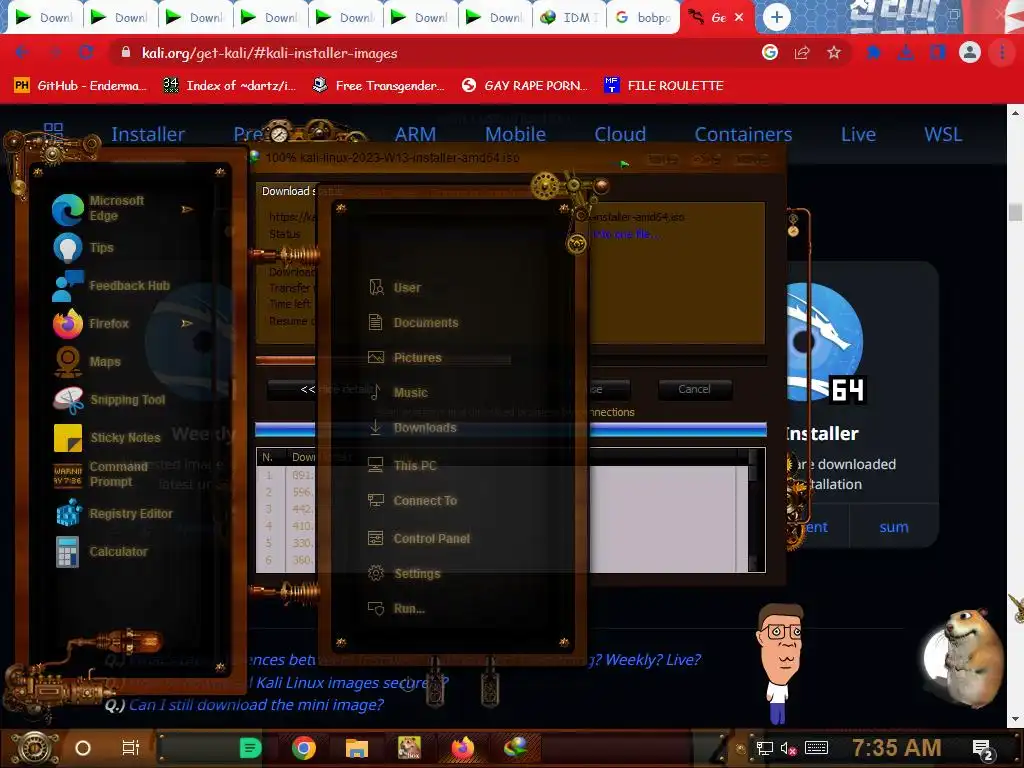Open the green chat app on taskbar

click(x=250, y=748)
